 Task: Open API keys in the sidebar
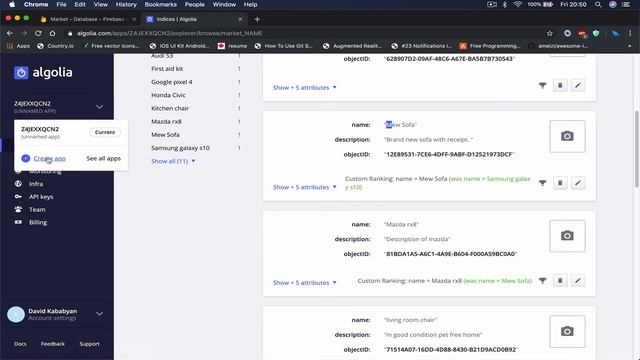tap(41, 197)
